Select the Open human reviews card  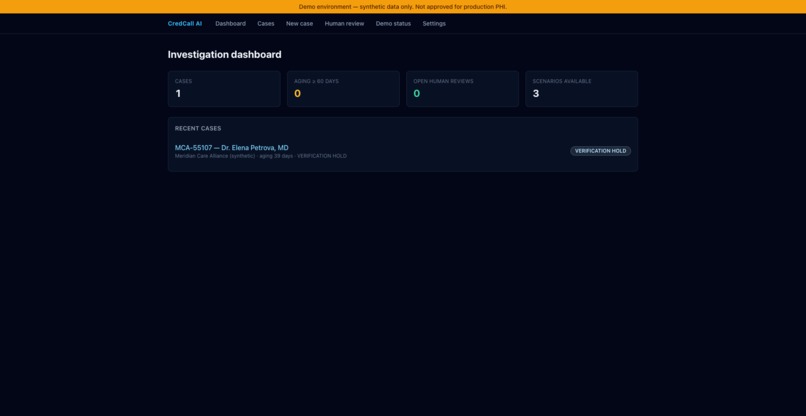tap(463, 89)
